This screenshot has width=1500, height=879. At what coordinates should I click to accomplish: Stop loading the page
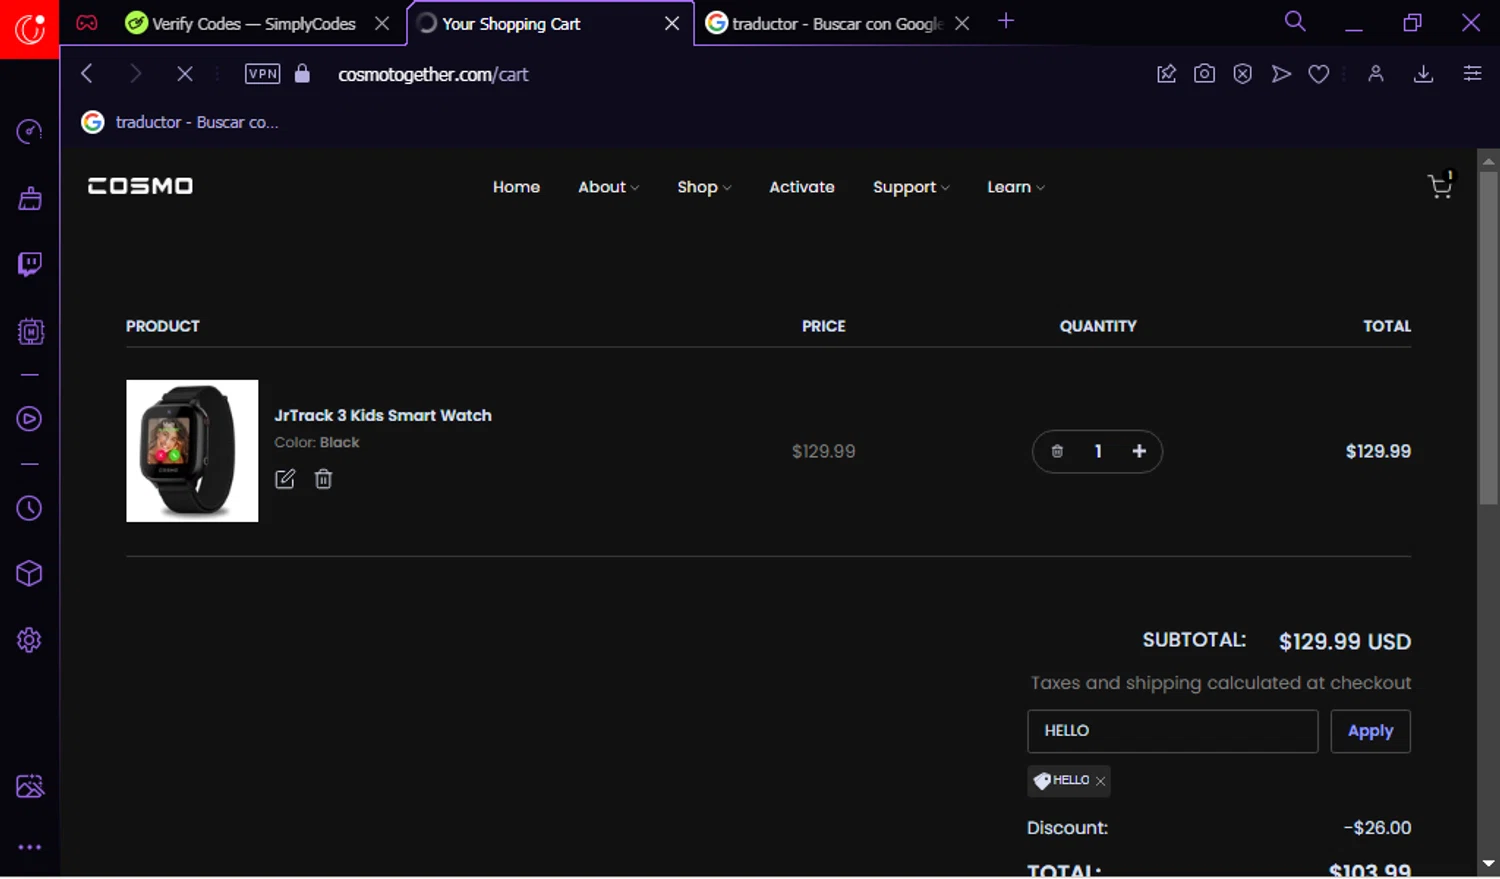(x=185, y=73)
